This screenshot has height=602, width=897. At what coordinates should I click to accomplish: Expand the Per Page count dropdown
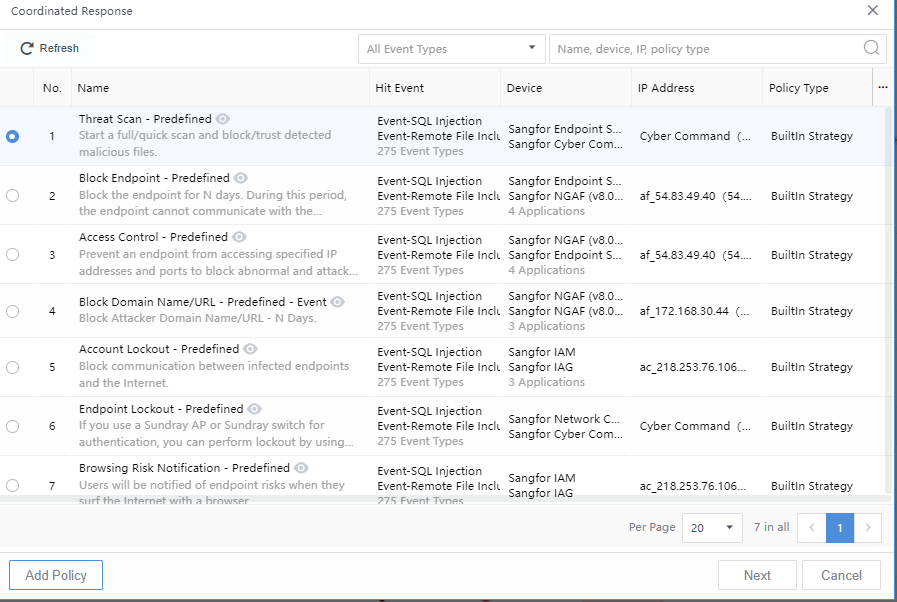point(712,527)
